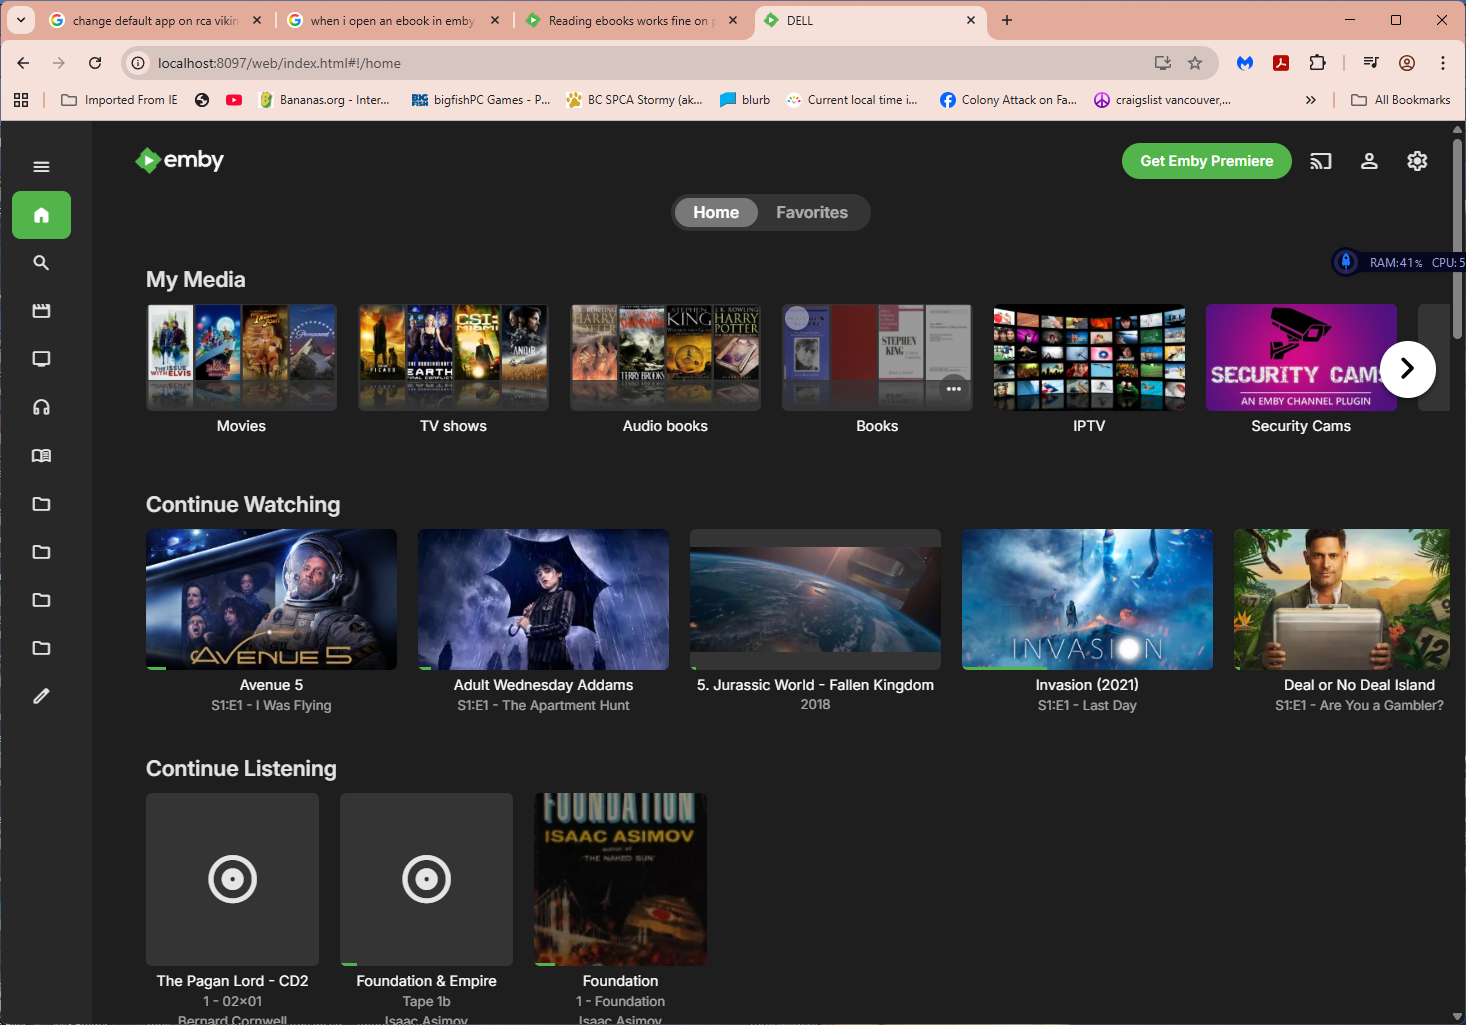Switch to the 'change default app on rca viking' tab
Image resolution: width=1466 pixels, height=1025 pixels.
pos(156,20)
